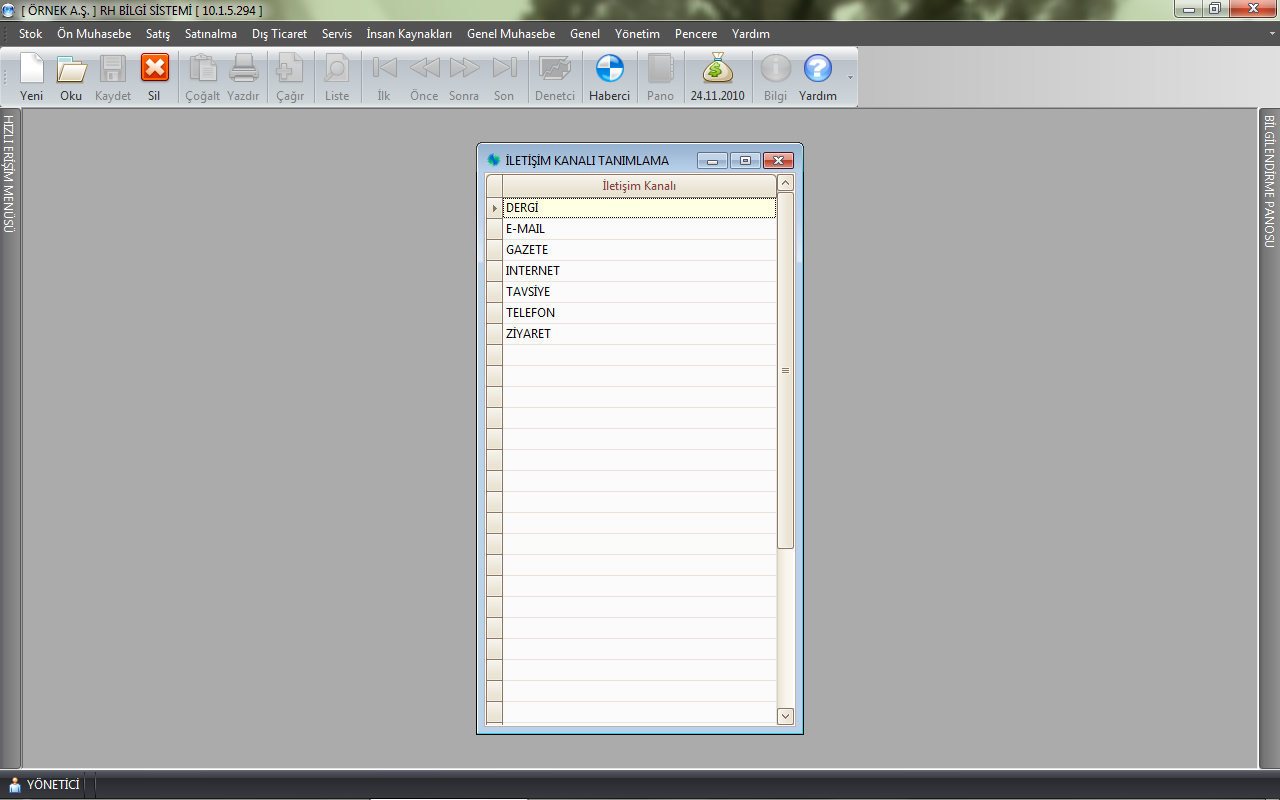The width and height of the screenshot is (1280, 800).
Task: Delete the record using the Sil icon
Action: tap(154, 70)
